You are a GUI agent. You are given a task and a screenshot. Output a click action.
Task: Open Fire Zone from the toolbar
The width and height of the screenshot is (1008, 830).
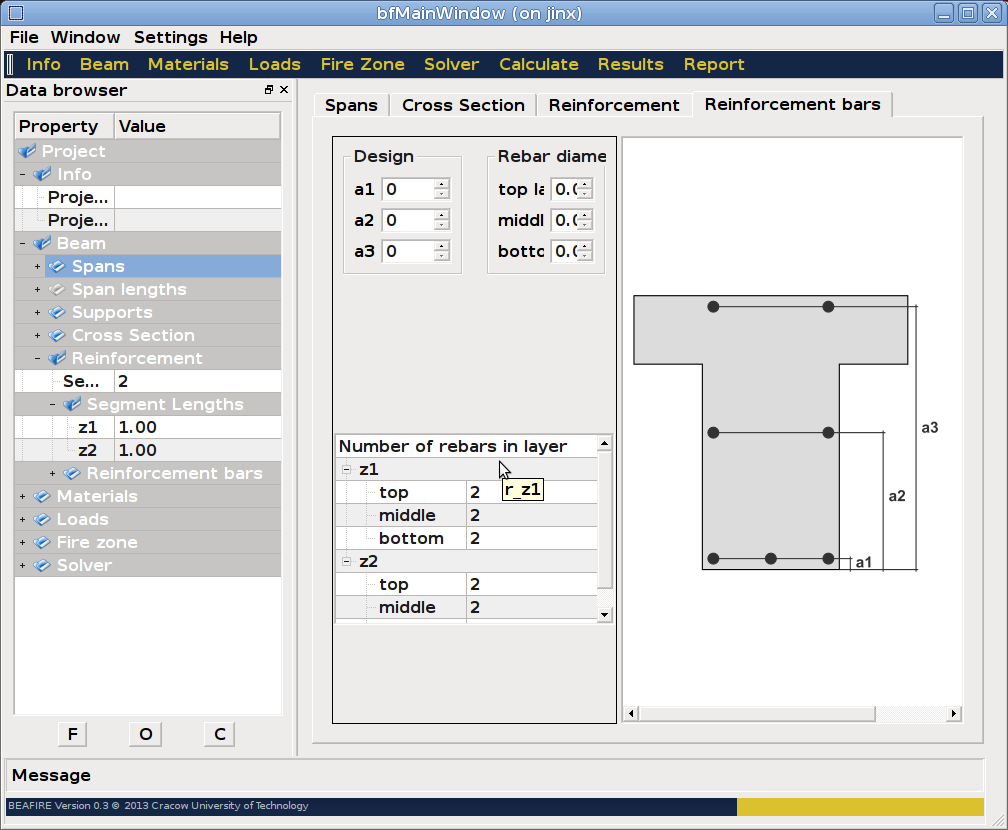tap(362, 64)
